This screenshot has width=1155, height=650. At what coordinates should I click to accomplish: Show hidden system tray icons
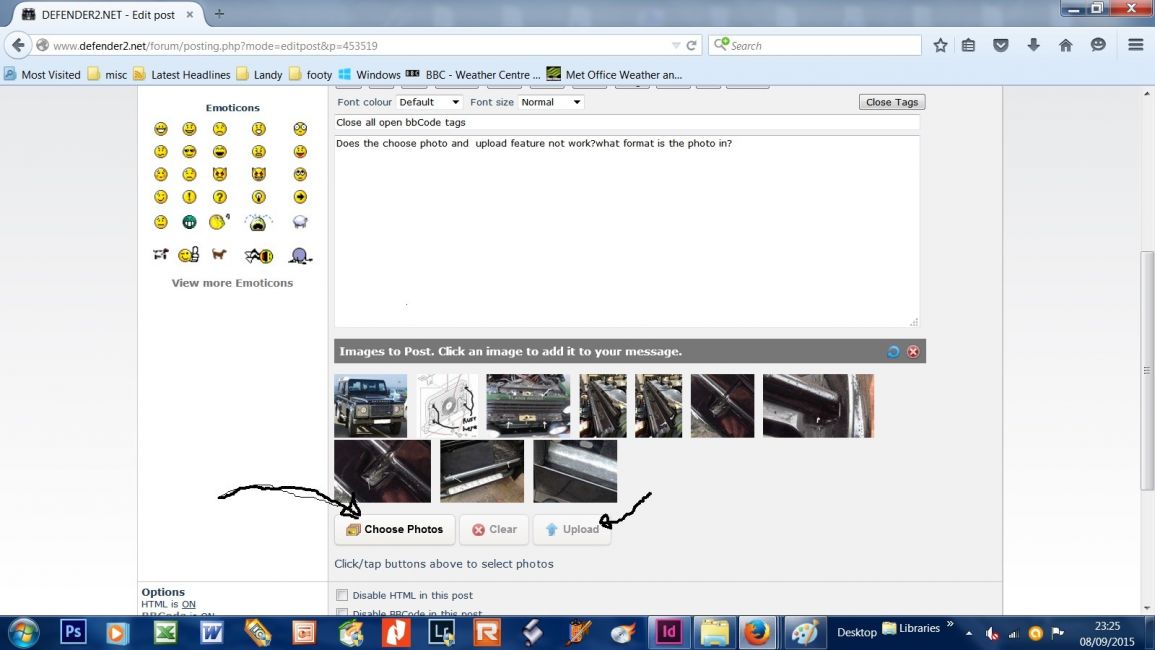tap(969, 633)
